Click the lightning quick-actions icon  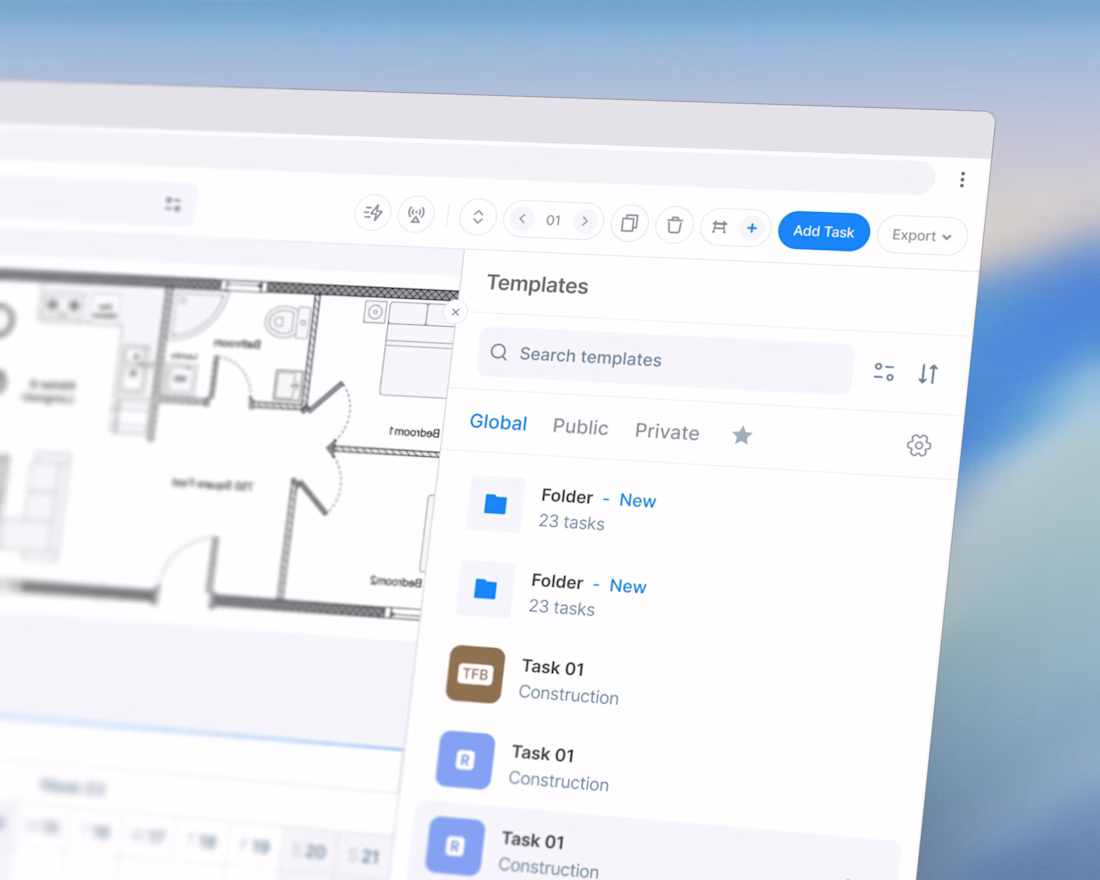tap(373, 212)
